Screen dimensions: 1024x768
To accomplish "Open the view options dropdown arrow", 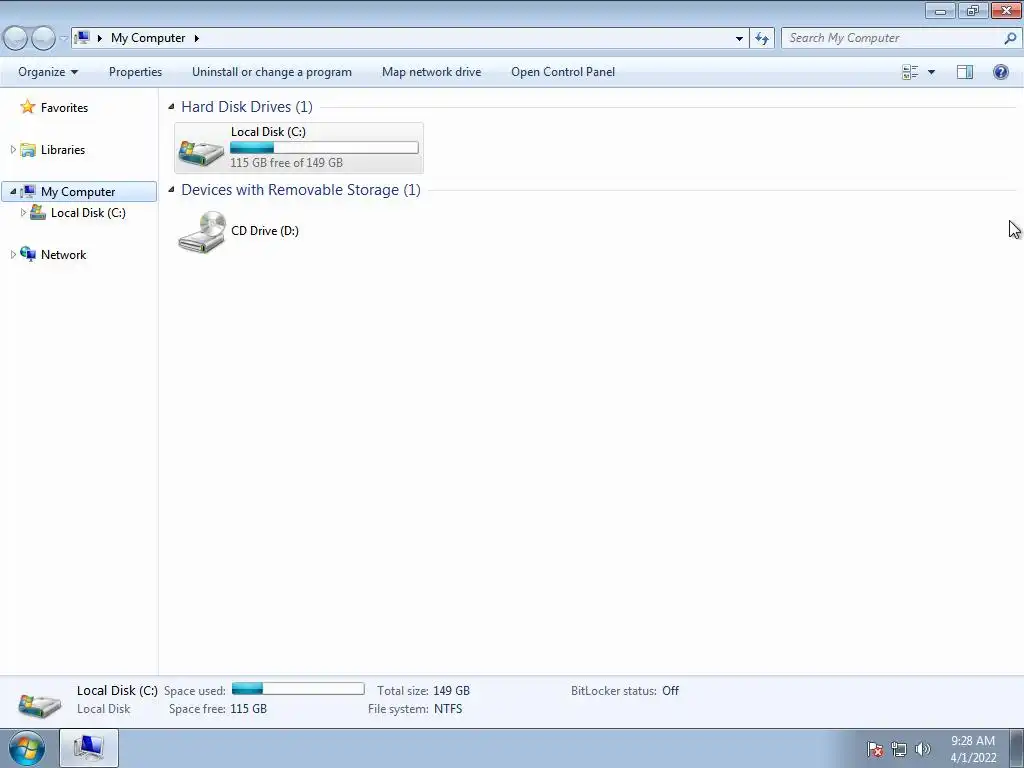I will (x=931, y=72).
